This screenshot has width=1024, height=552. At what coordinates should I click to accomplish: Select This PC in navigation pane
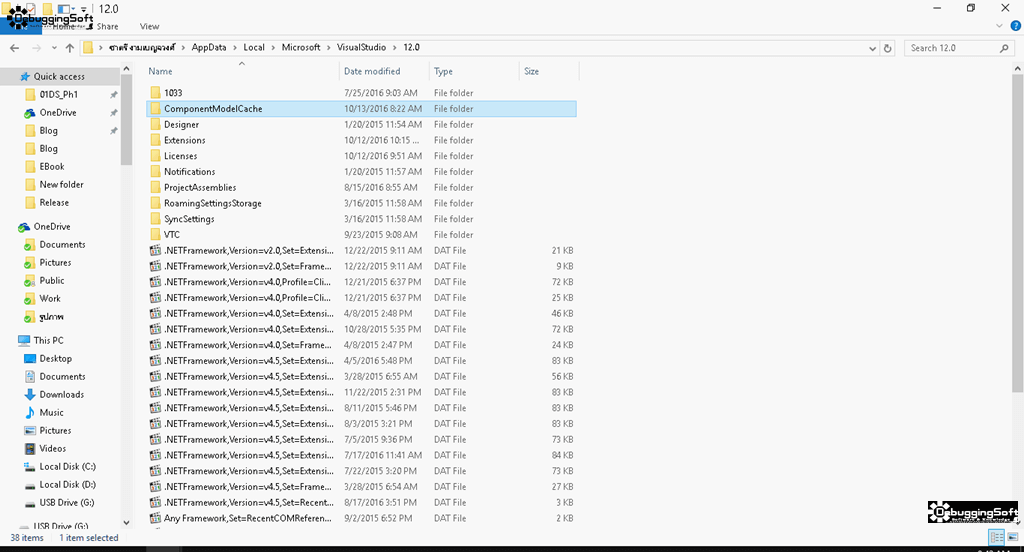(48, 340)
